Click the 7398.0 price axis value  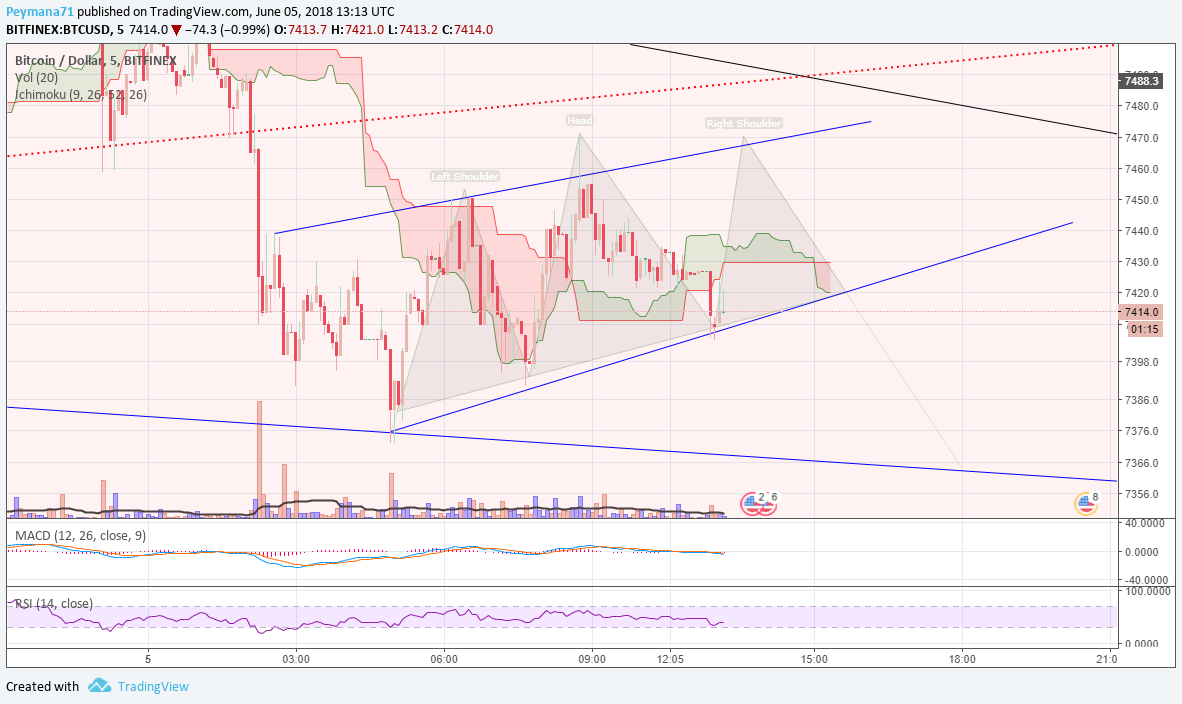[1141, 363]
